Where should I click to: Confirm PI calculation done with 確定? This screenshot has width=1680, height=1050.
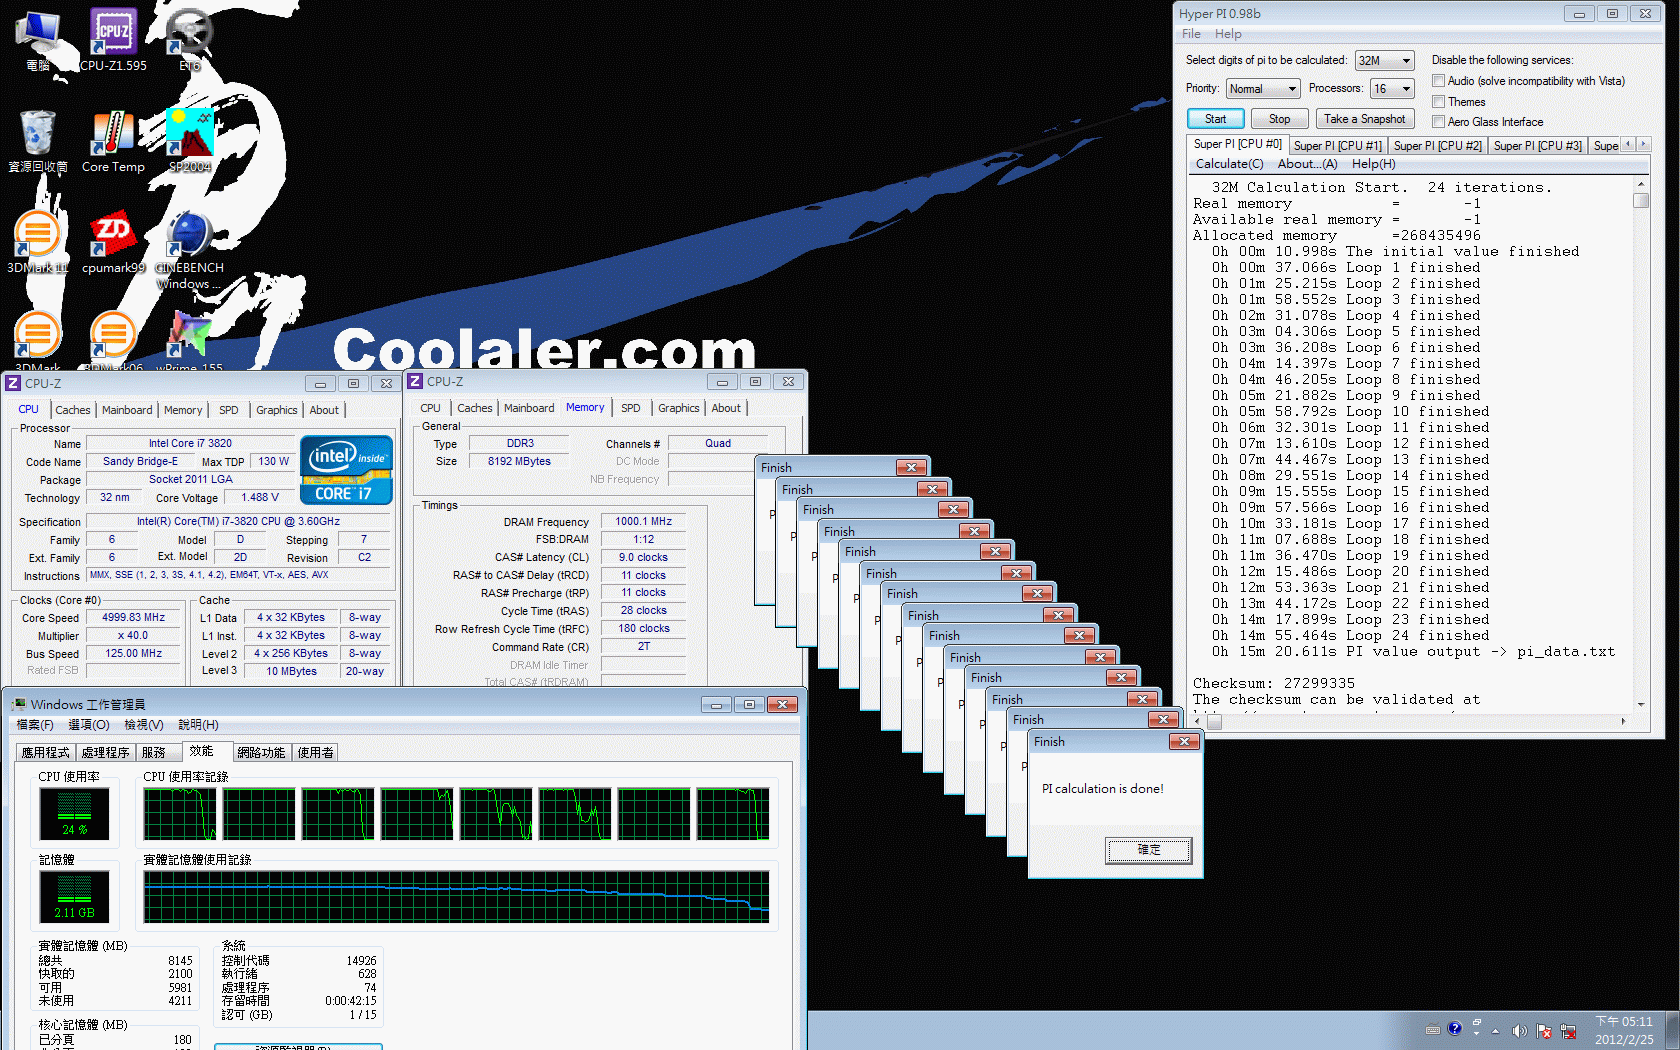[x=1149, y=850]
